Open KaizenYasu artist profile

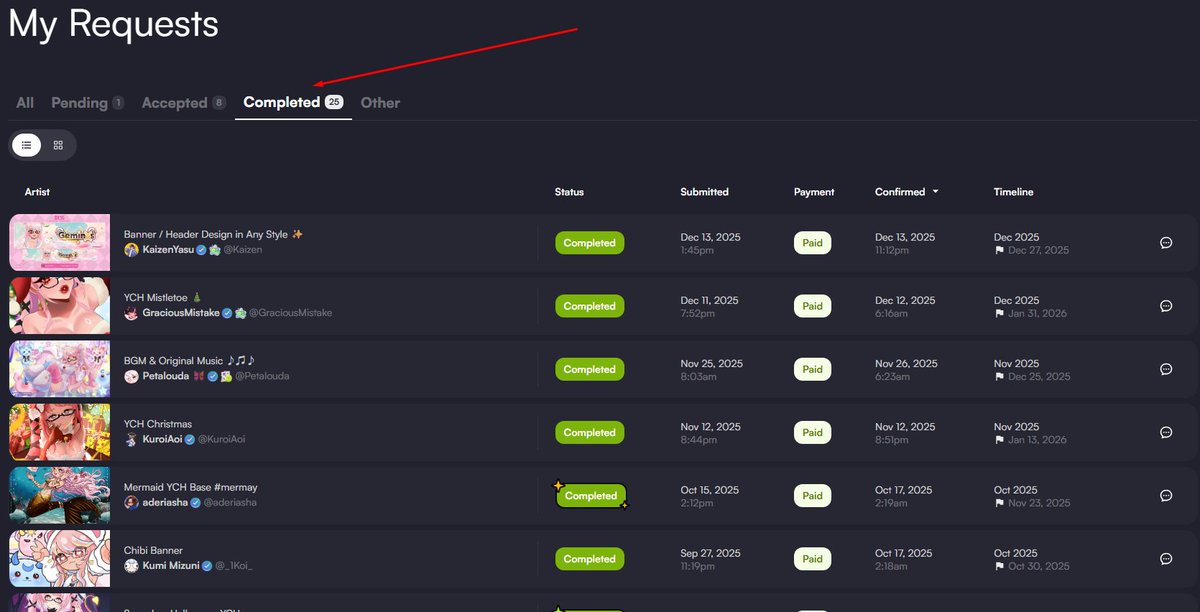[x=168, y=249]
